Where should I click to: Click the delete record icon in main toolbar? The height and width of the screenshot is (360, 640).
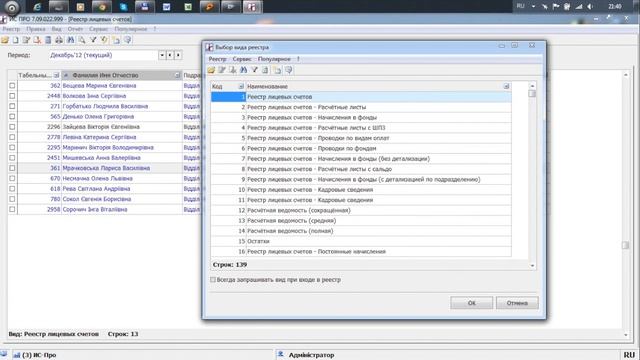(x=37, y=40)
